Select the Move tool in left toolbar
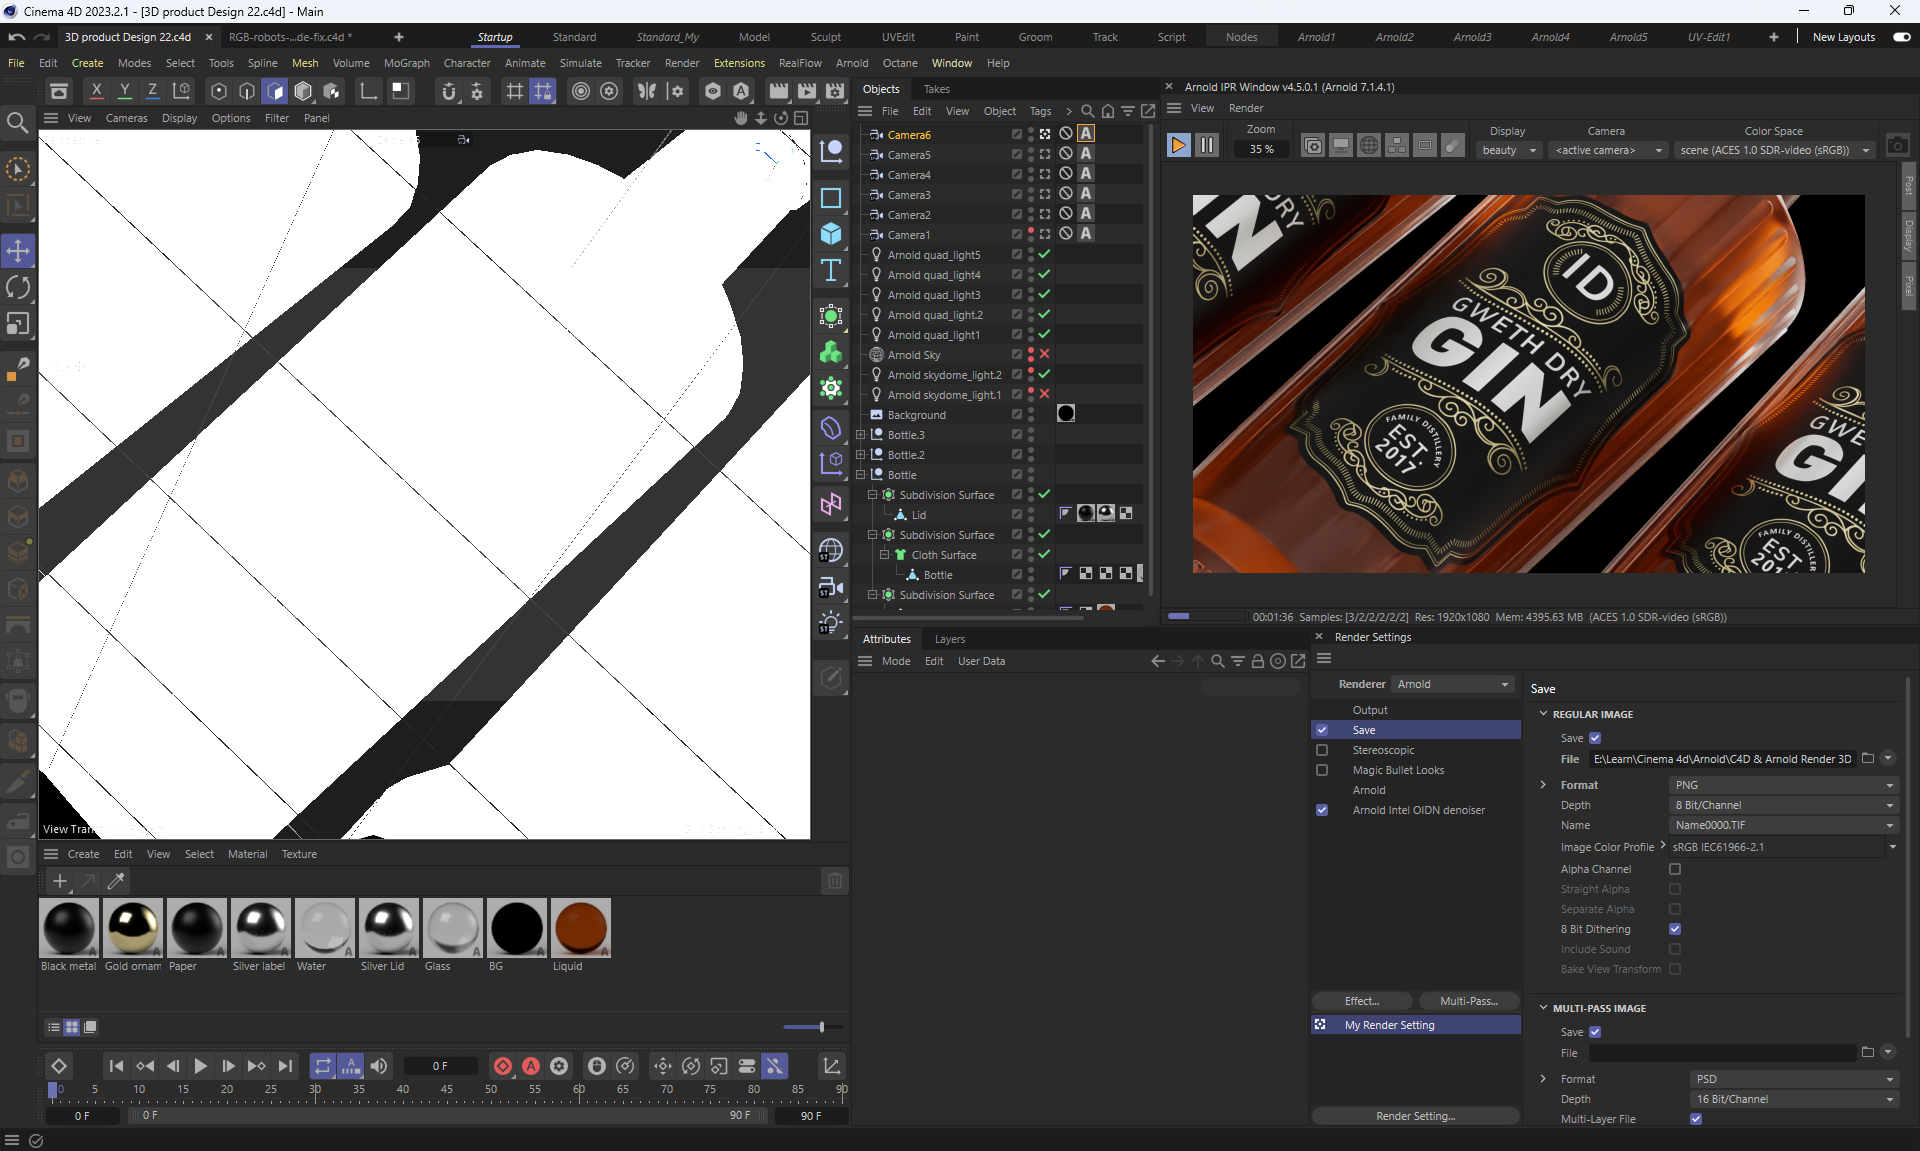Screen dimensions: 1920x1151 (18, 251)
